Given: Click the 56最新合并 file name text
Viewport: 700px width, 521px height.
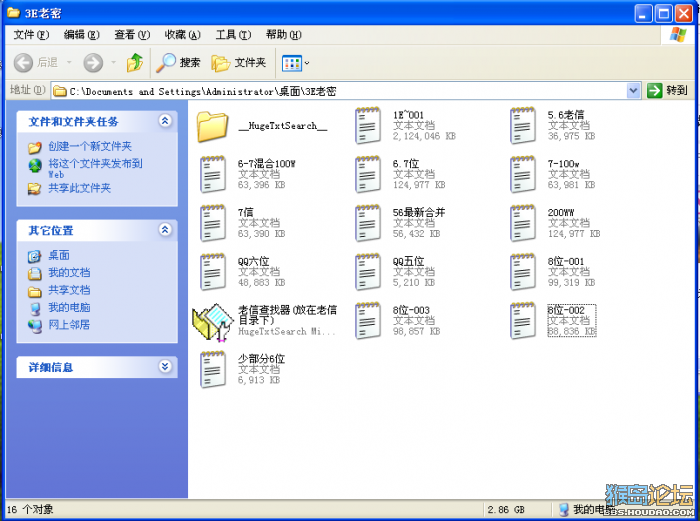Looking at the screenshot, I should tap(419, 213).
